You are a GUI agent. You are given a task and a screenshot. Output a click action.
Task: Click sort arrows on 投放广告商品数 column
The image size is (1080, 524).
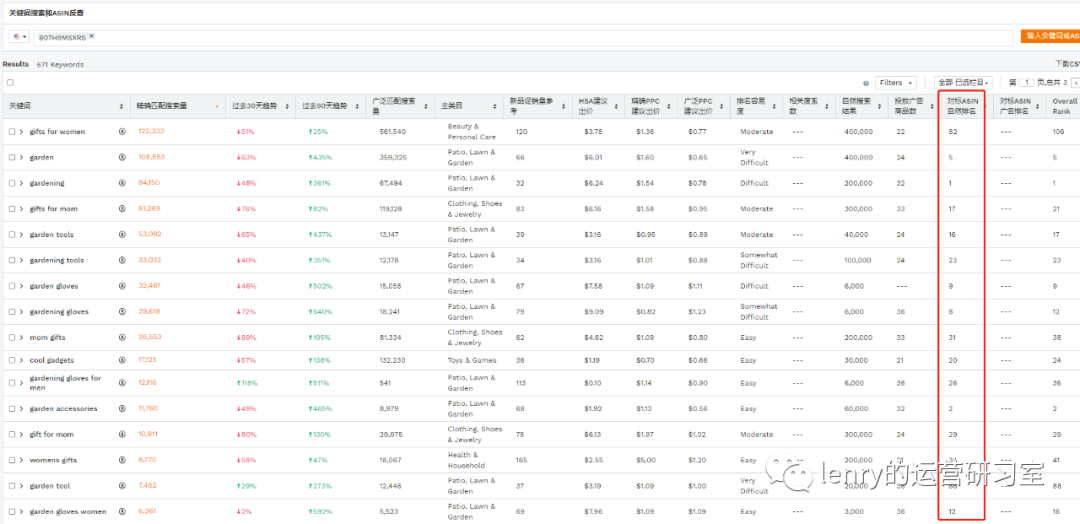point(931,107)
